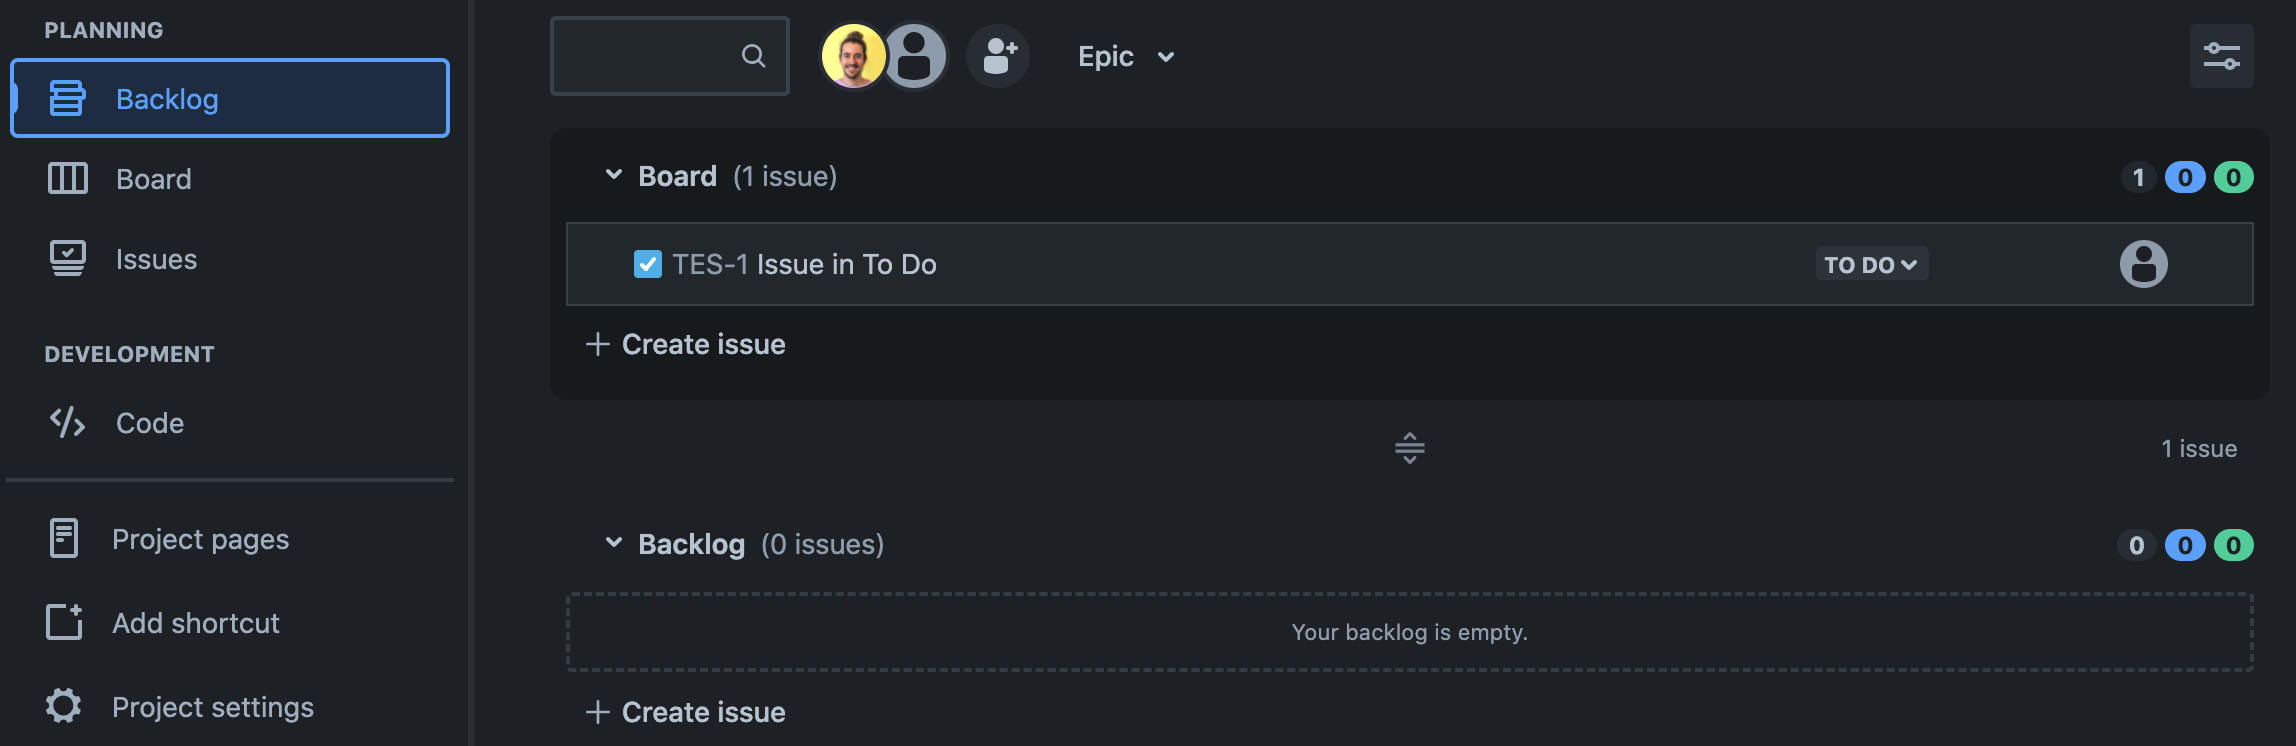Open the TES-1 assignee avatar

point(2143,264)
